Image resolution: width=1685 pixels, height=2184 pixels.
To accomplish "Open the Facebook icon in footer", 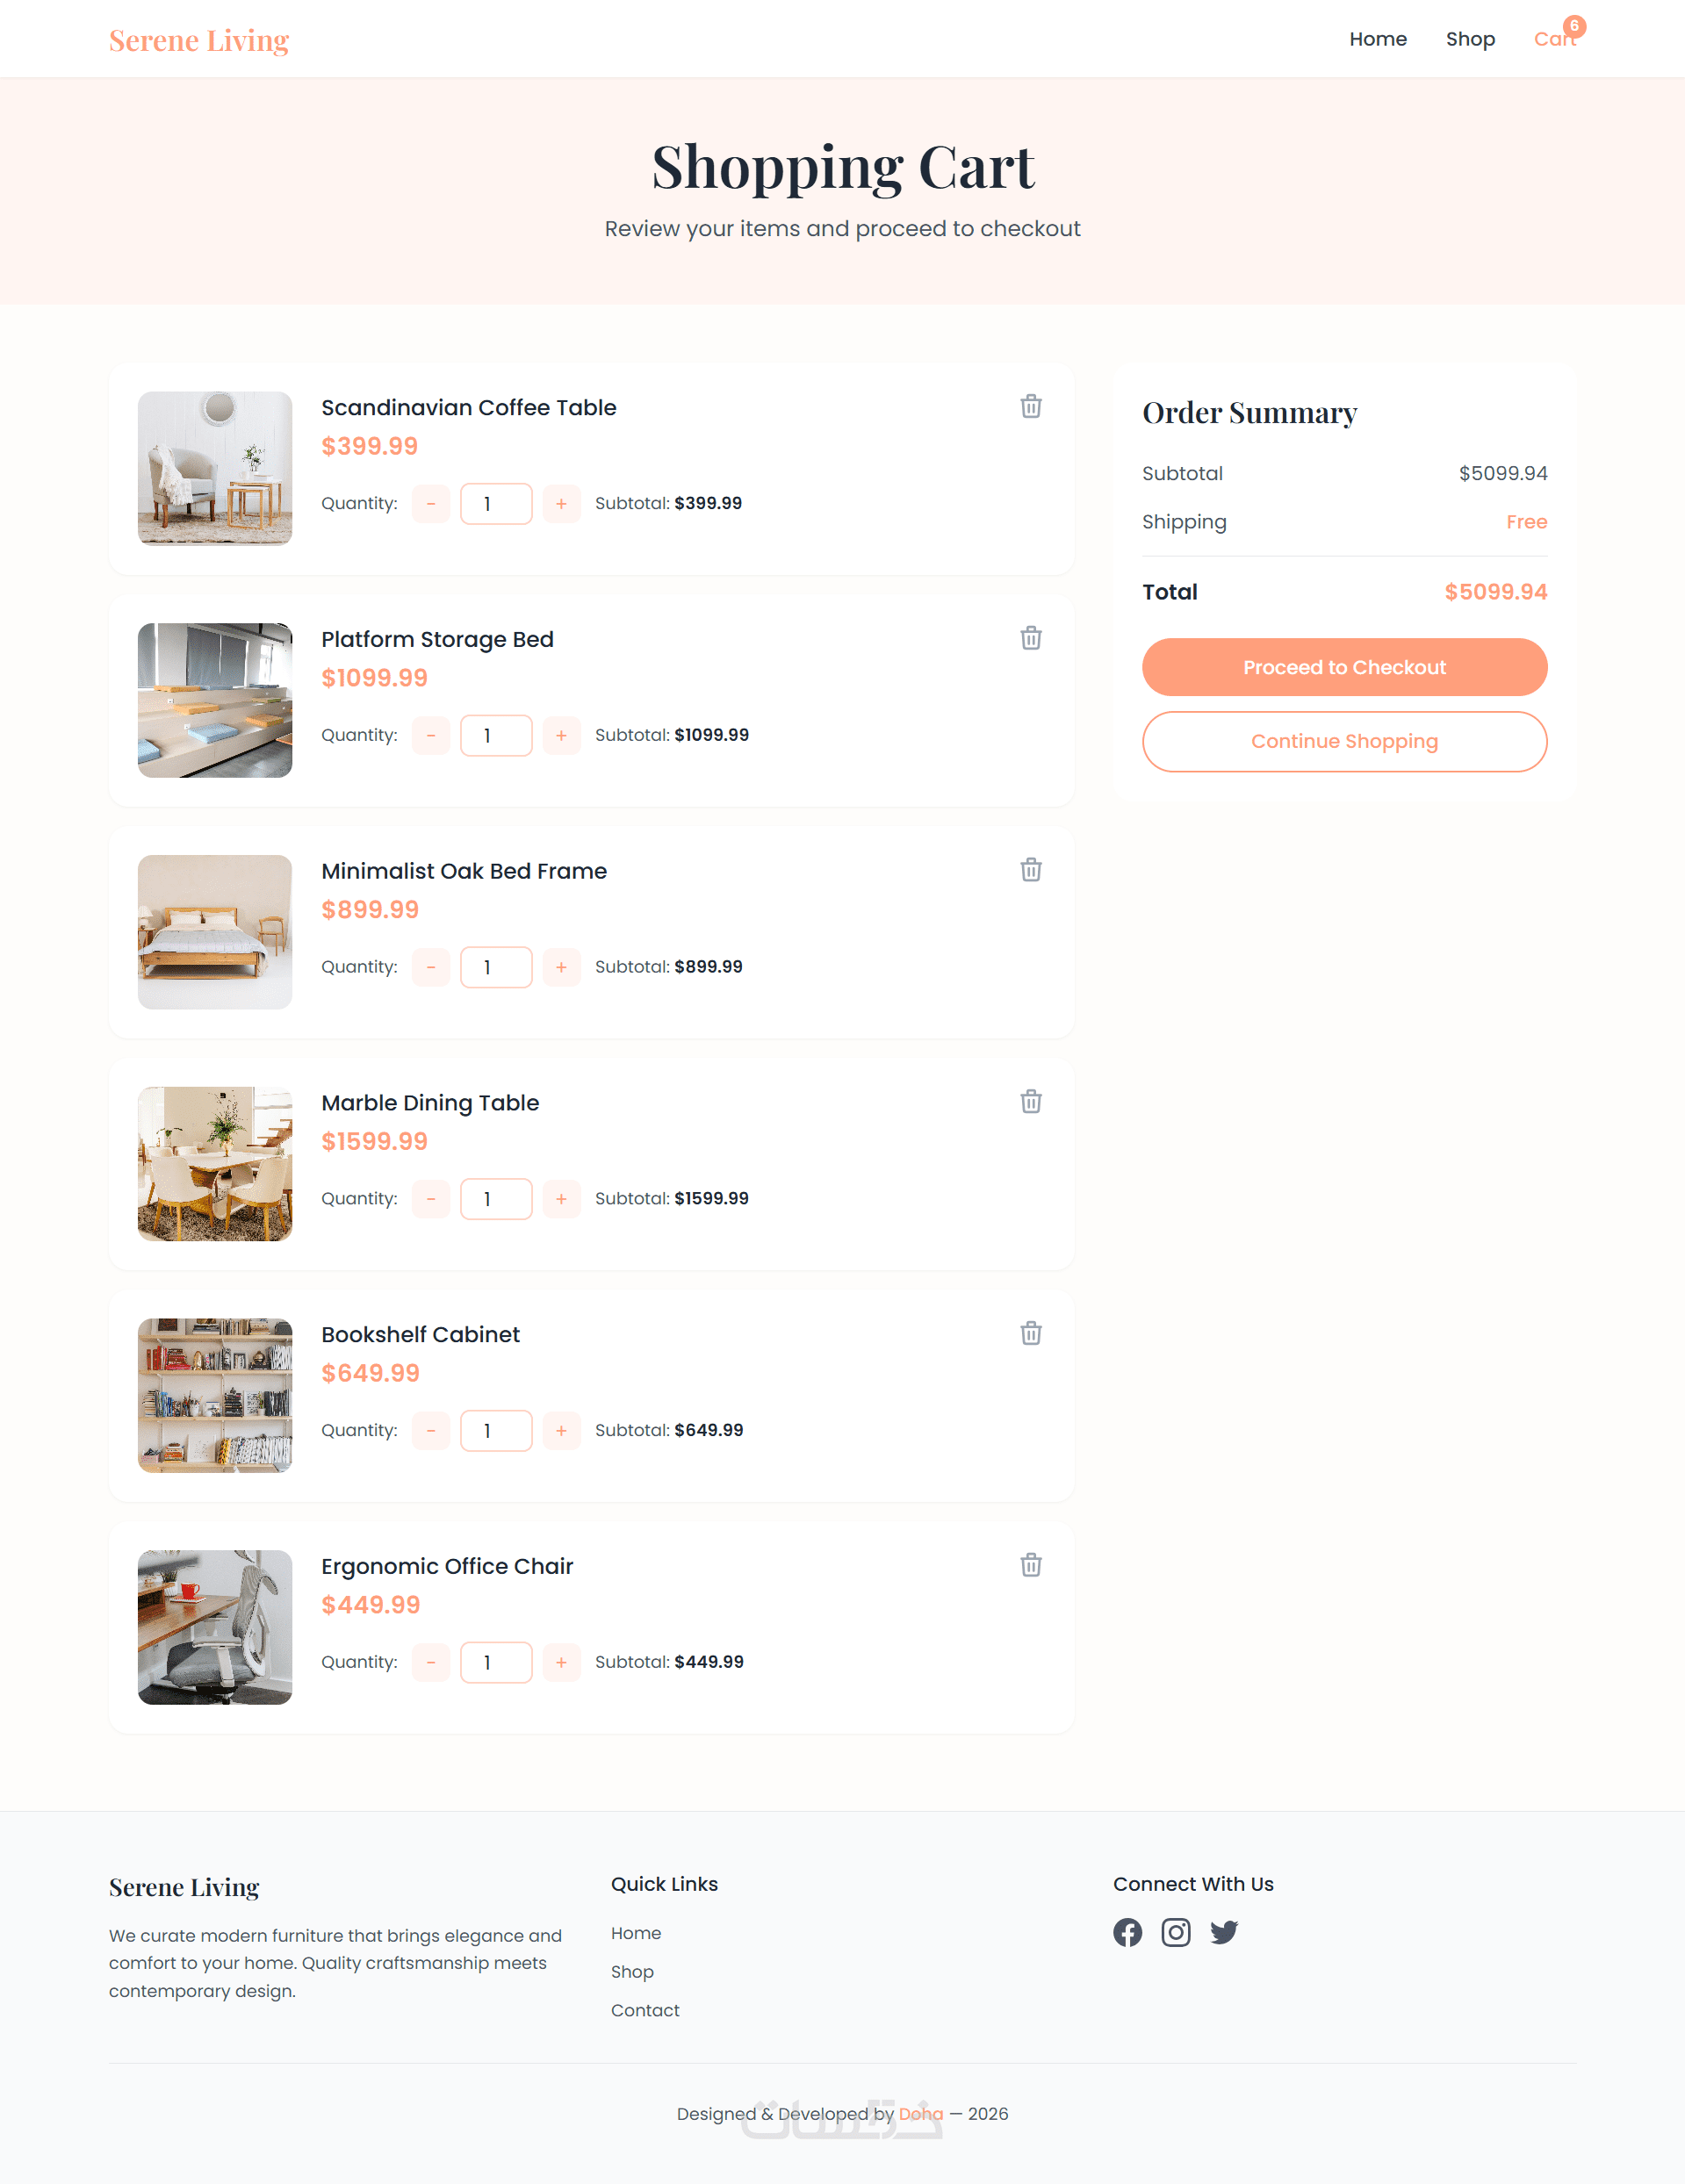I will 1127,1932.
